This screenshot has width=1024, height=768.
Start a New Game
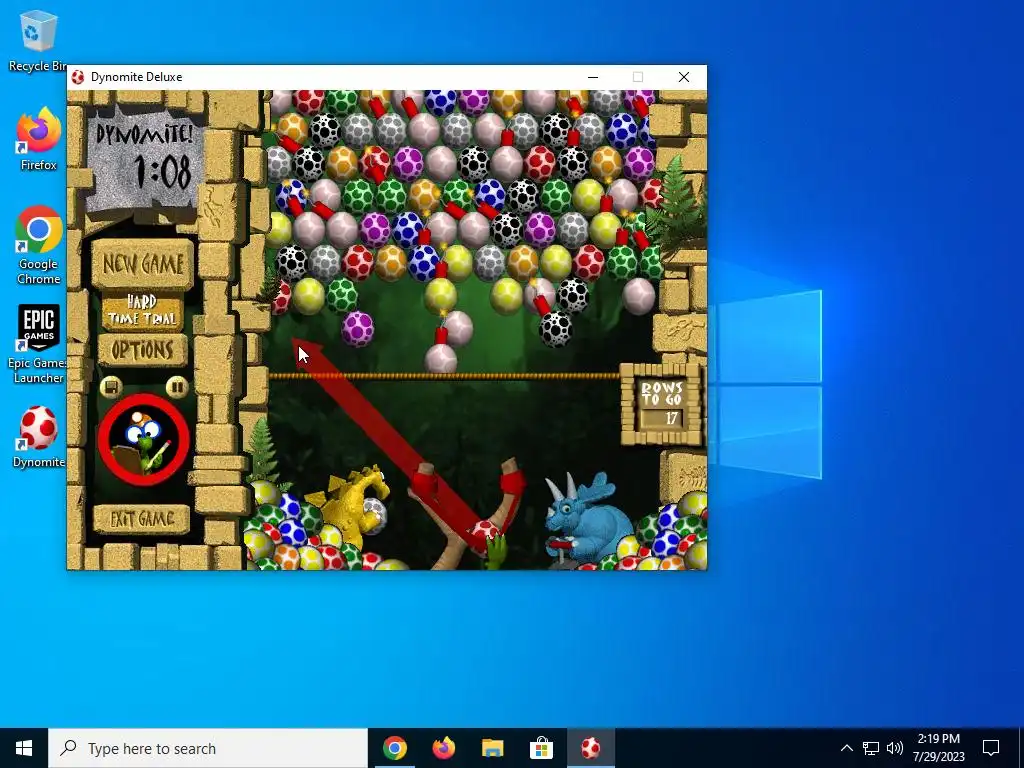point(143,264)
